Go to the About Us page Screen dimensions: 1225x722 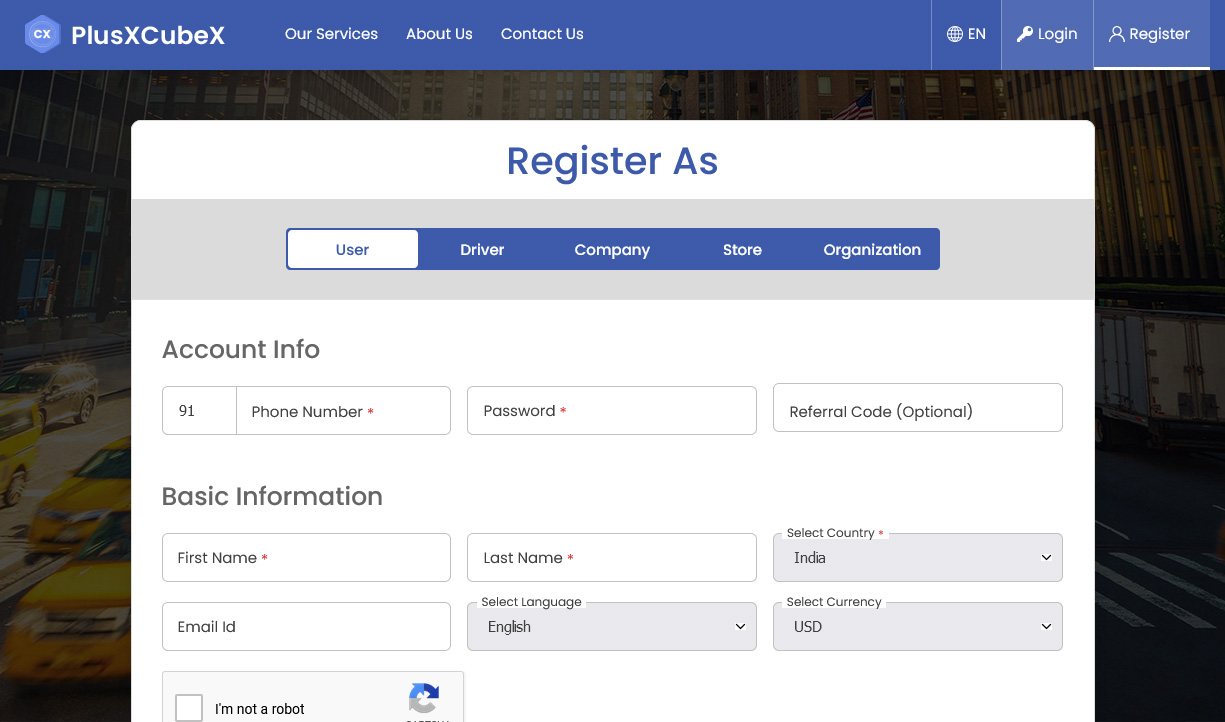point(439,34)
